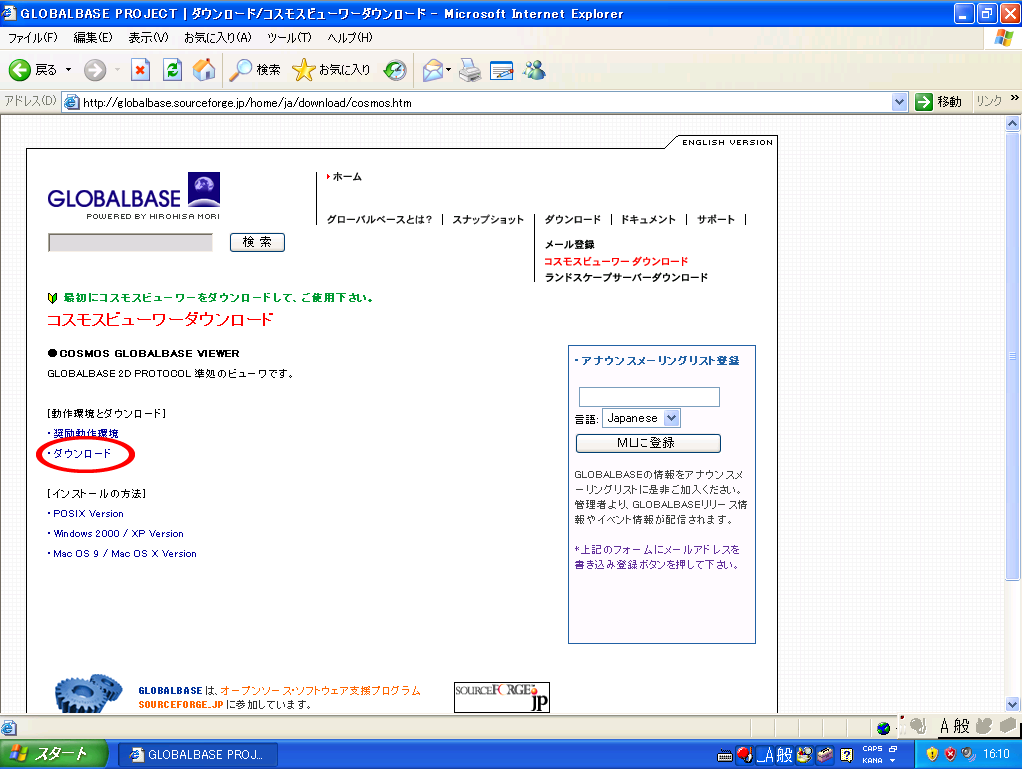The image size is (1022, 769).
Task: Click the IE page icon in address bar
Action: pyautogui.click(x=72, y=102)
